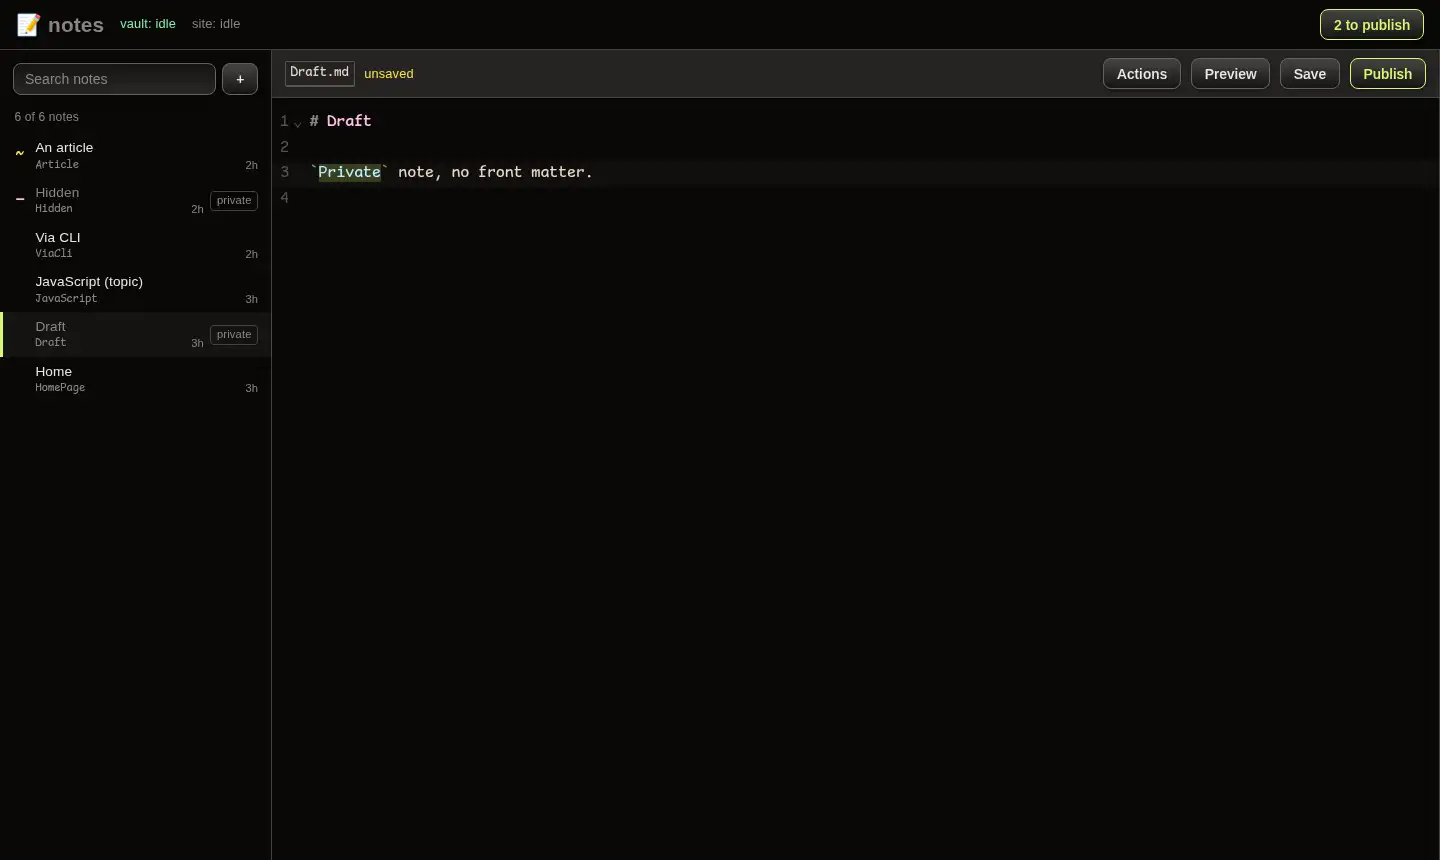Image resolution: width=1440 pixels, height=860 pixels.
Task: Click the private badge on Hidden note
Action: [x=234, y=201]
